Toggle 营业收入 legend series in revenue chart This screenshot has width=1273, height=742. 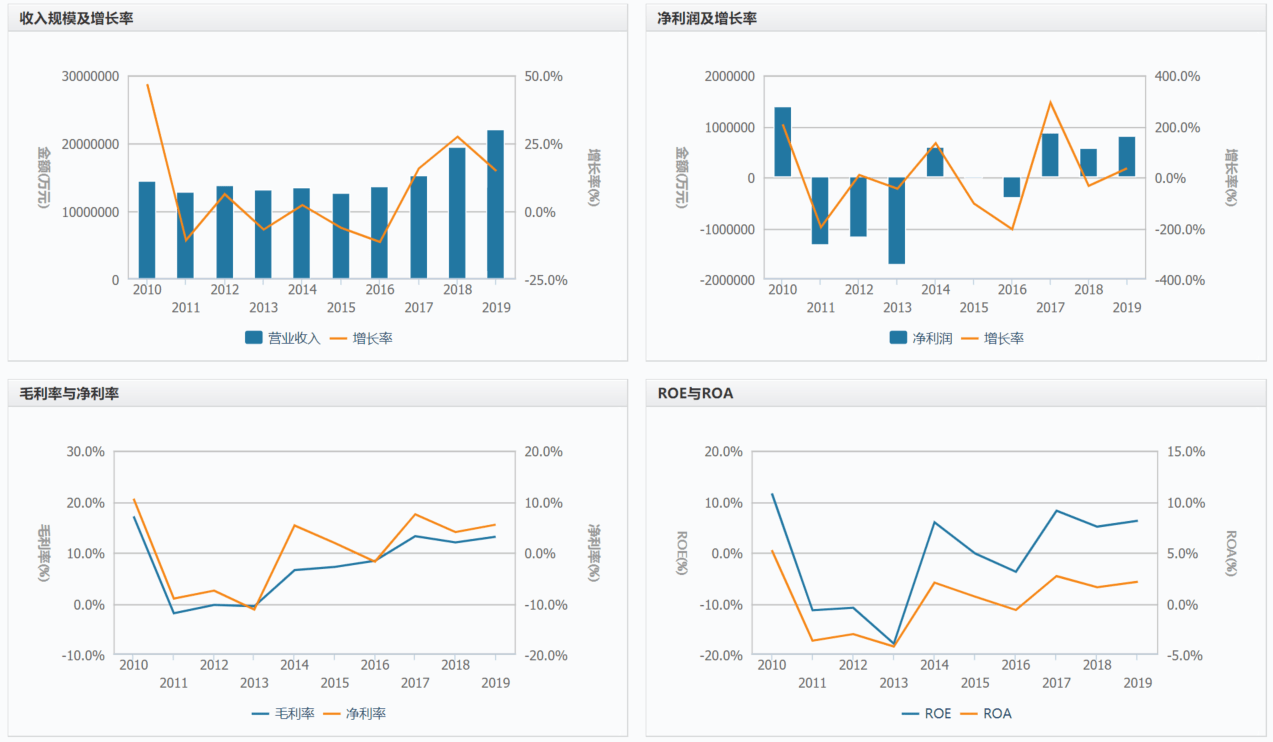coord(282,338)
